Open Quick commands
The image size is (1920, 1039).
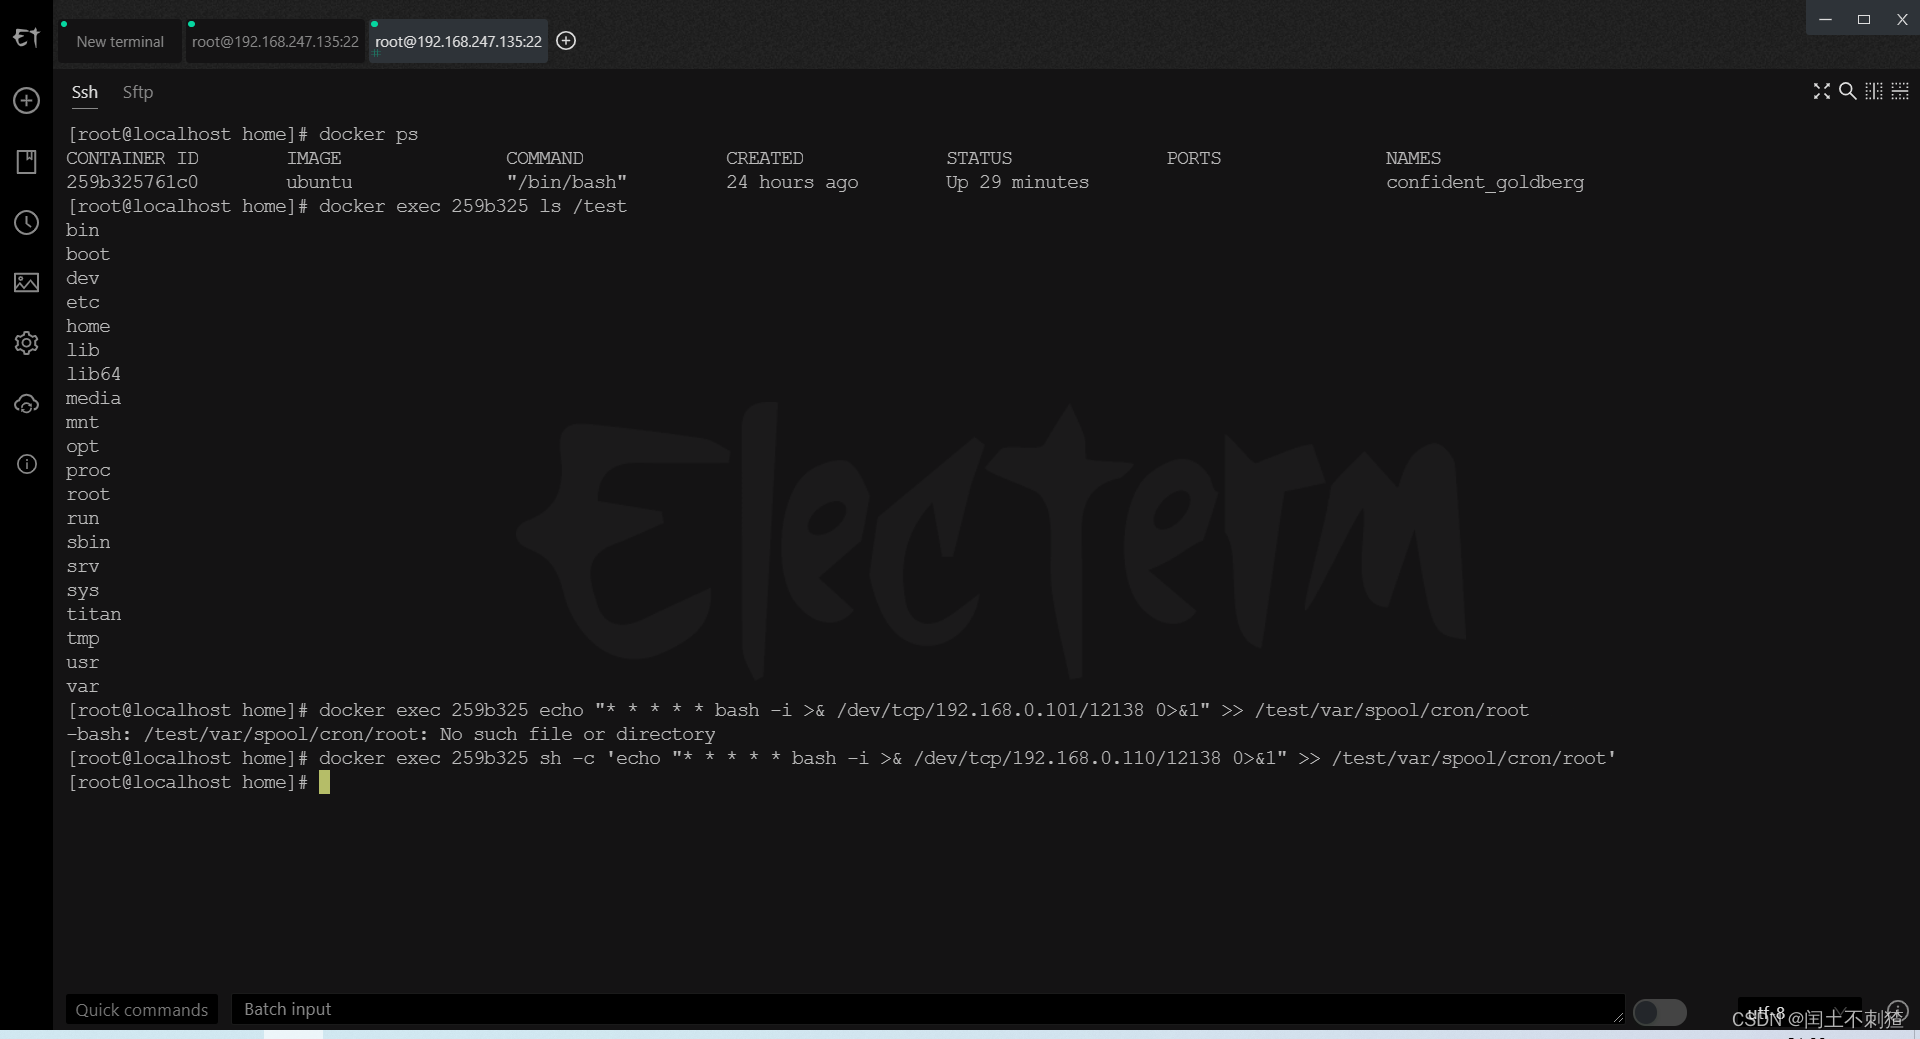142,1010
